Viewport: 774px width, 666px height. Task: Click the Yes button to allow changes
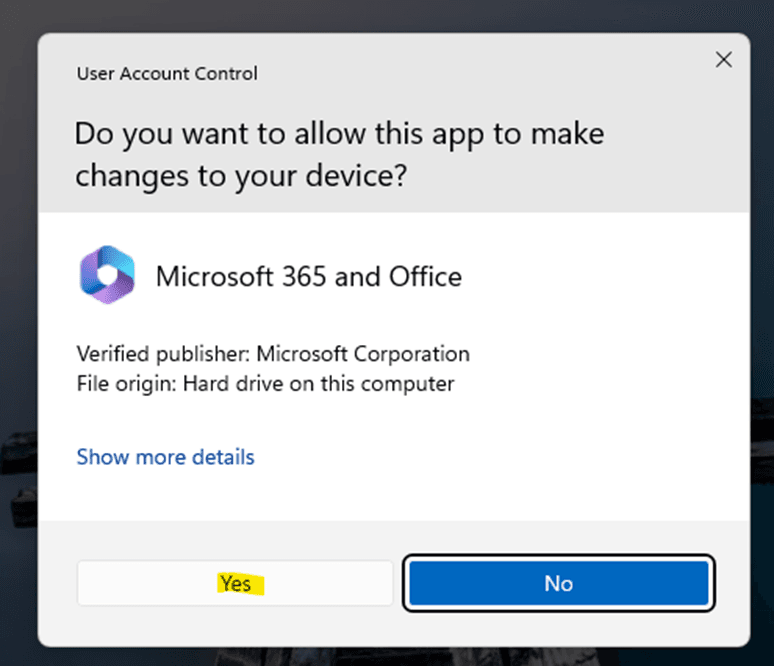[235, 583]
